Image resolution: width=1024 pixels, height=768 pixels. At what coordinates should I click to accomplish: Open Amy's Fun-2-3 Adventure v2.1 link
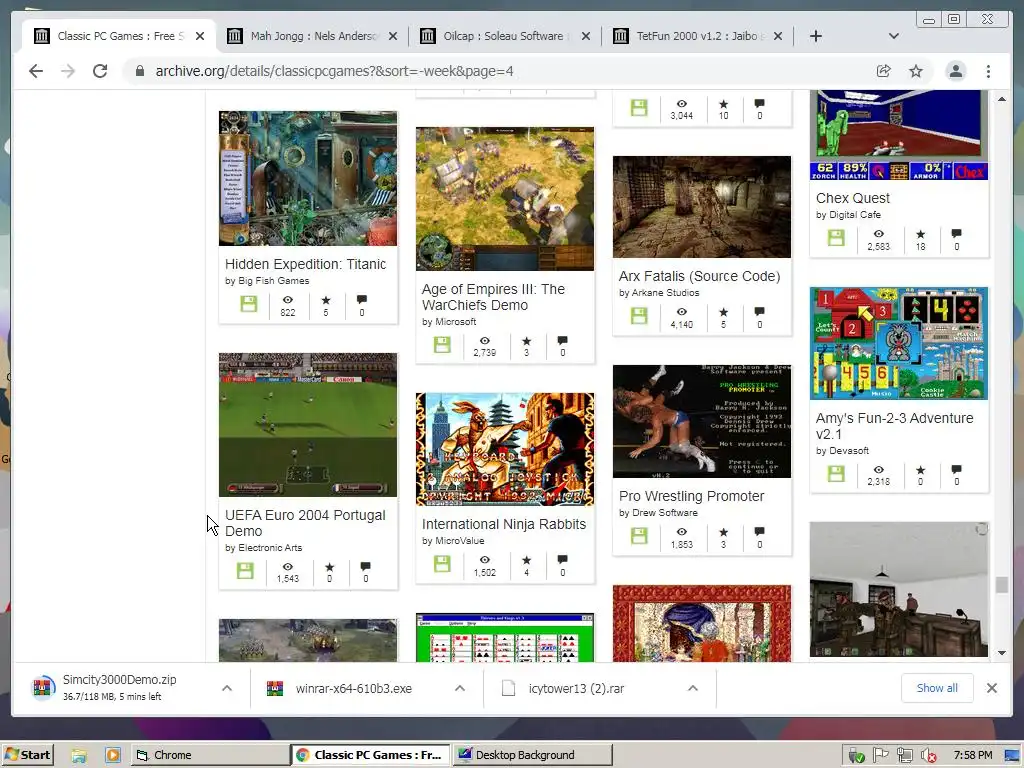click(894, 426)
